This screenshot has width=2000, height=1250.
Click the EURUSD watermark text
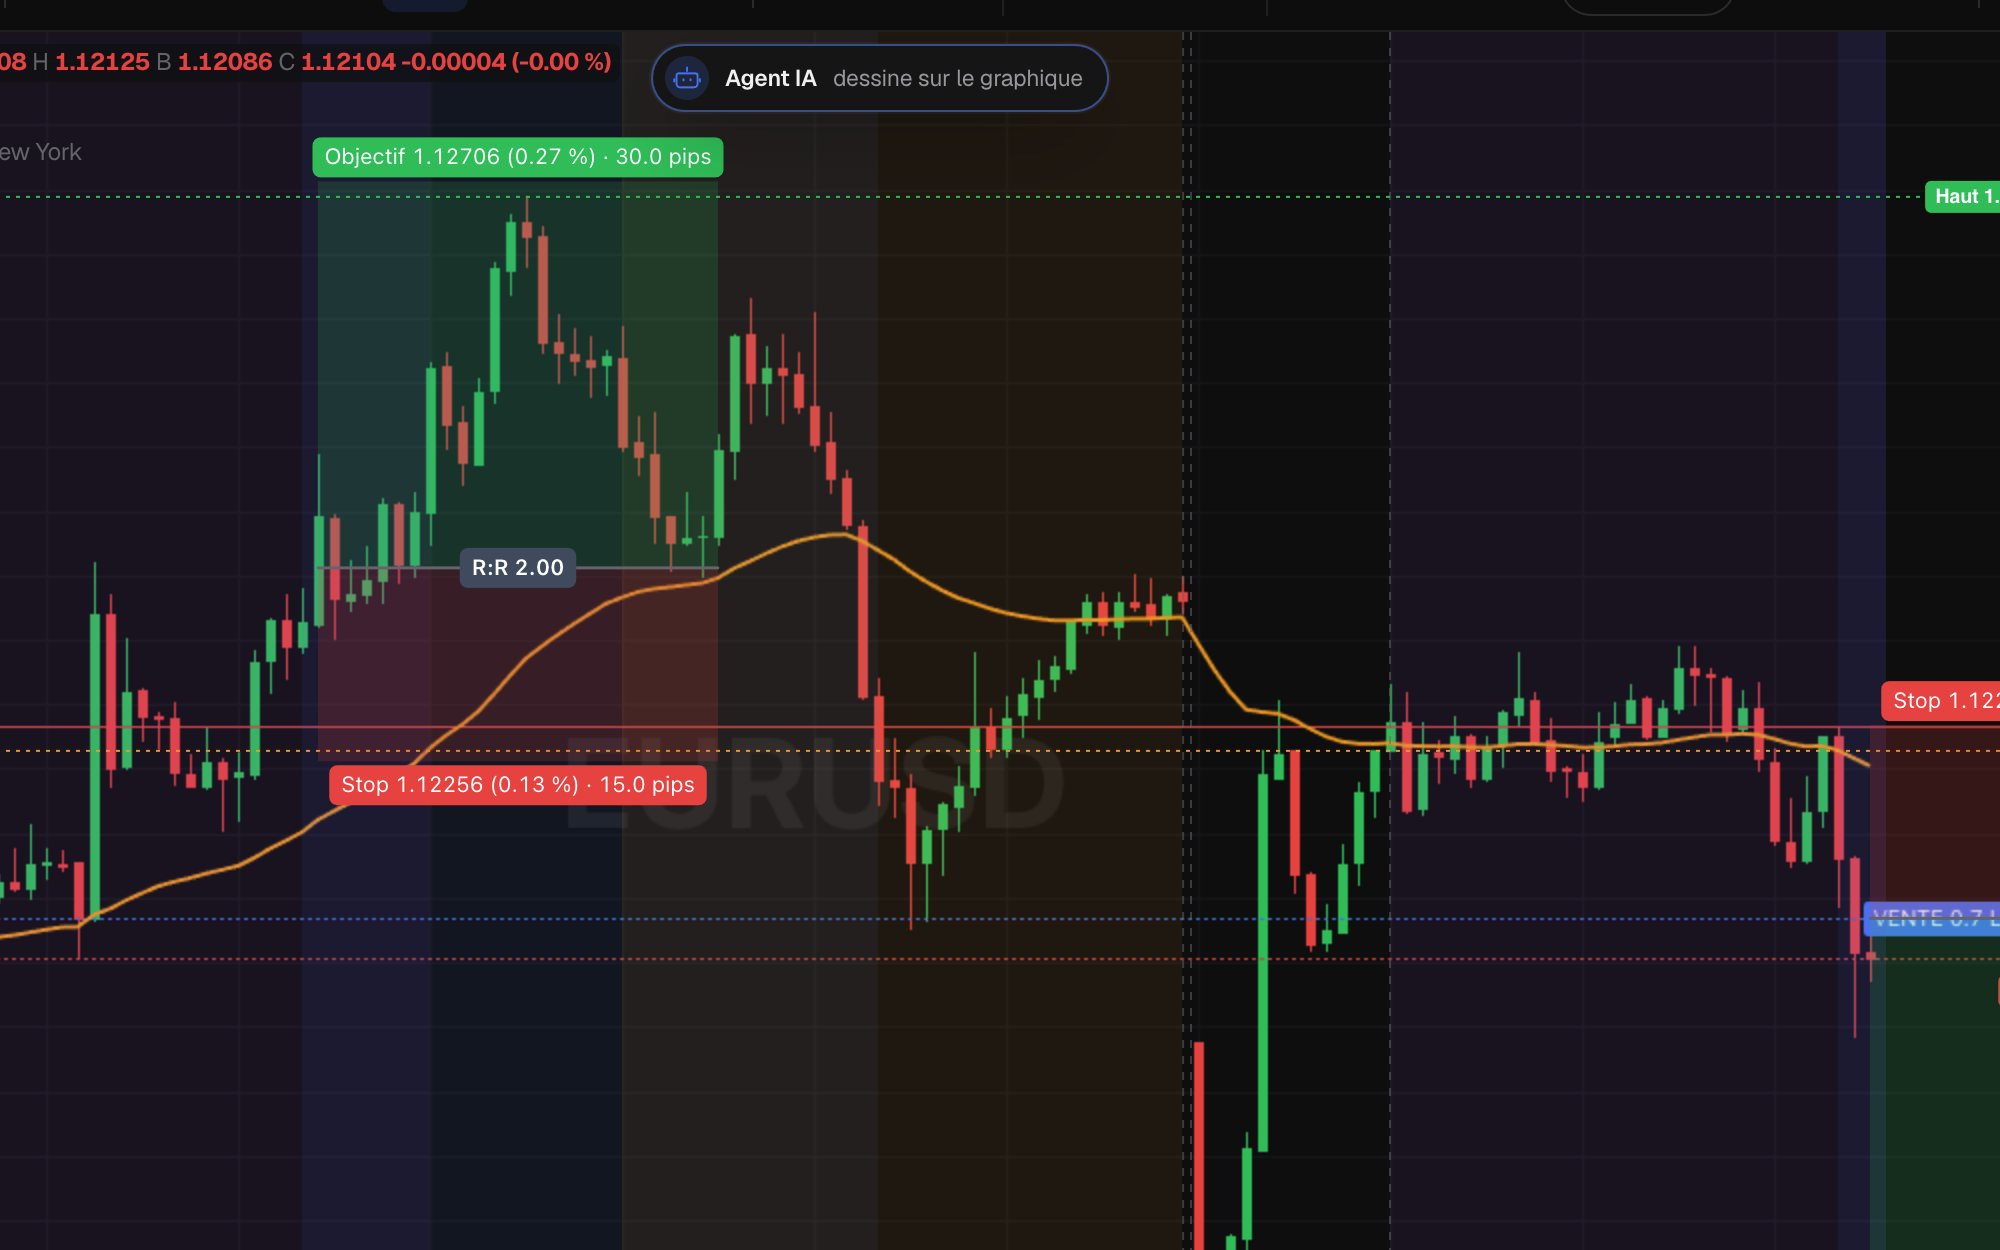tap(815, 785)
